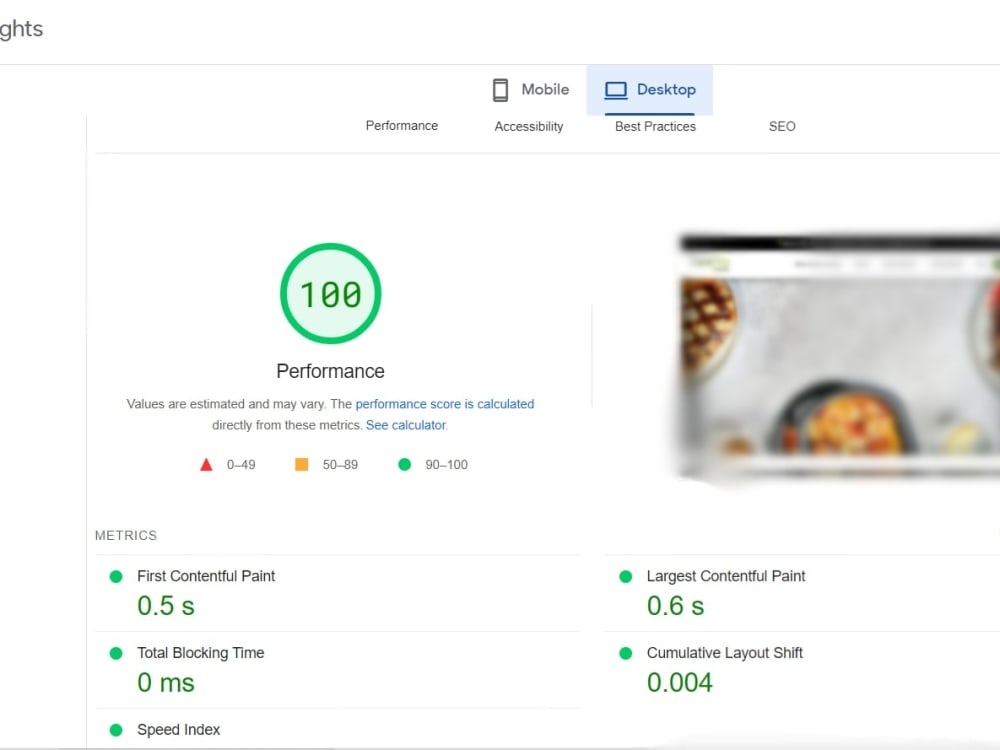Click the orange square 50–89 legend icon
Screen dimensions: 1000x750
pyautogui.click(x=302, y=464)
